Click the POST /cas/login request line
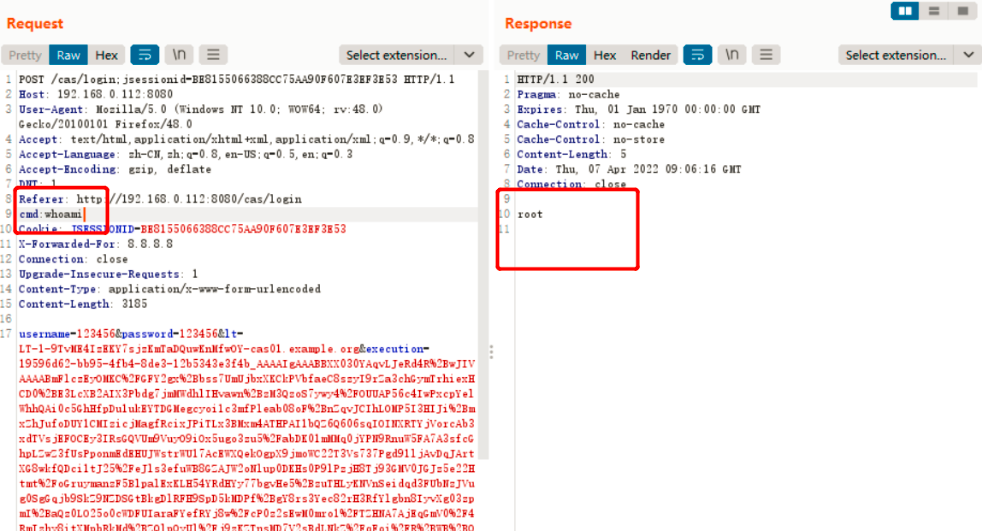Image resolution: width=982 pixels, height=531 pixels. coord(237,80)
